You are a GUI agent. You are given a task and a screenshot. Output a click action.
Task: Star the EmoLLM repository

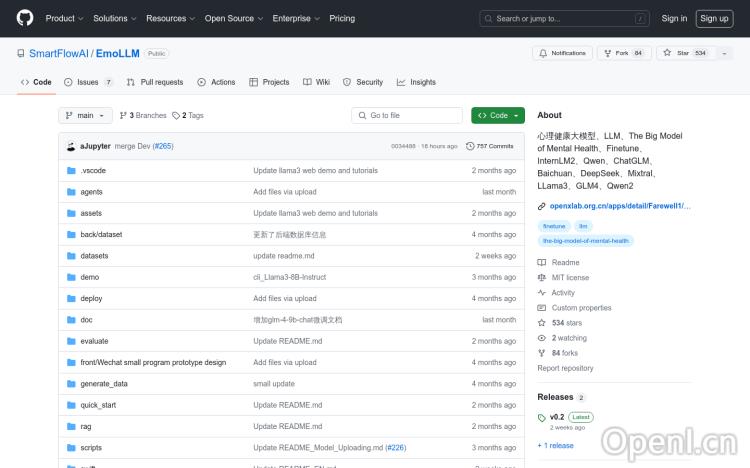pyautogui.click(x=677, y=53)
